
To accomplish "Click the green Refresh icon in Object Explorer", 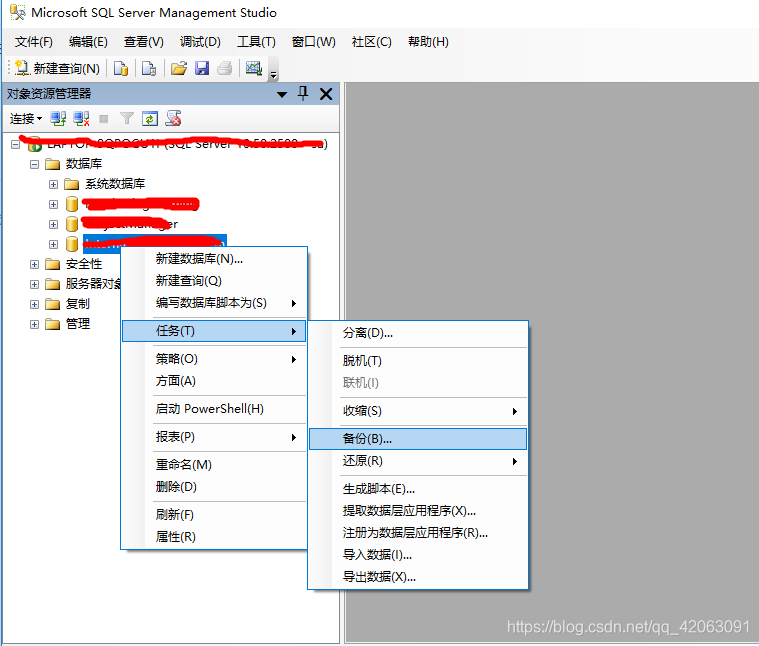I will pos(150,119).
